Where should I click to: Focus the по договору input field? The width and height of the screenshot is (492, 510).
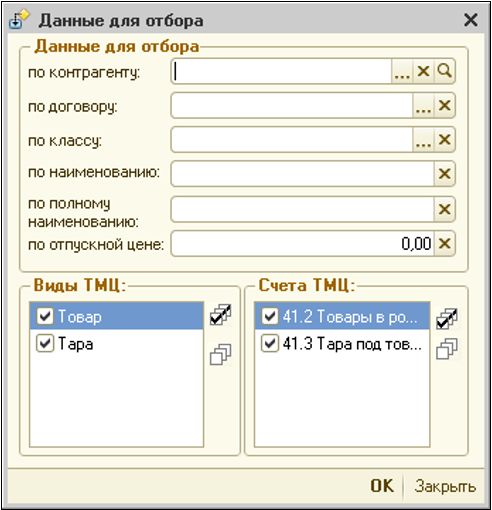292,106
